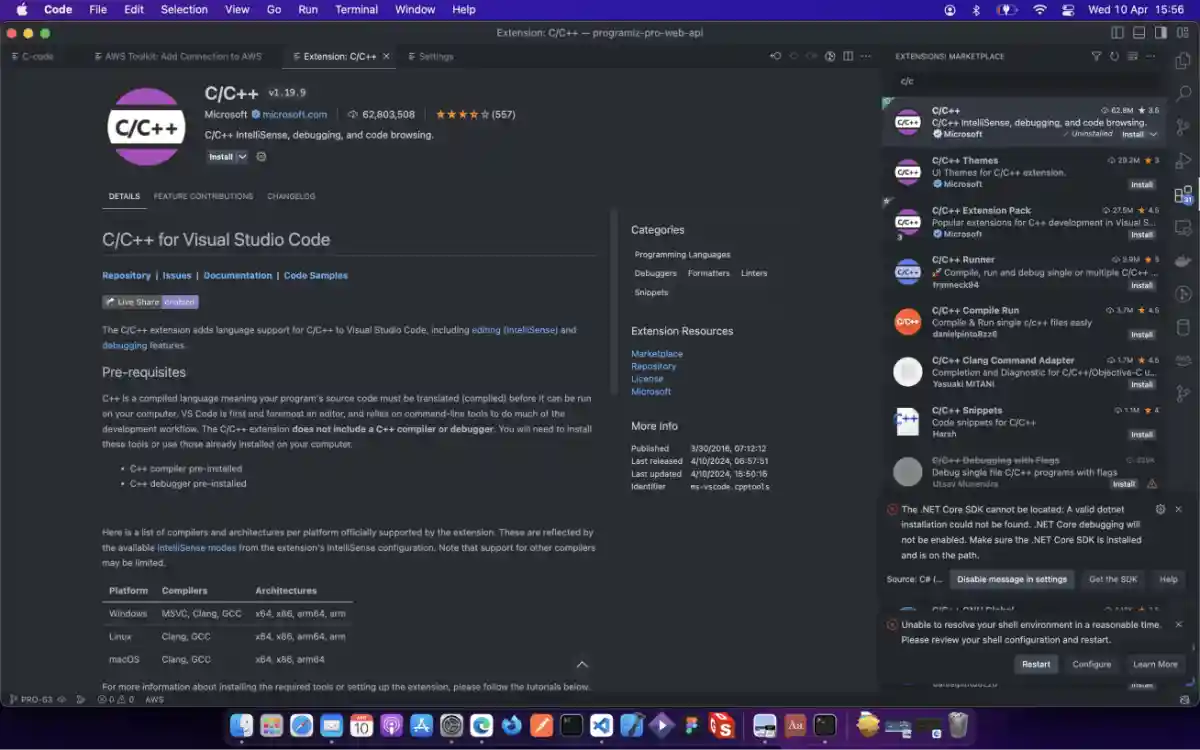Refresh the extensions list with the reload icon
Screen dimensions: 1200x750
tap(1114, 57)
